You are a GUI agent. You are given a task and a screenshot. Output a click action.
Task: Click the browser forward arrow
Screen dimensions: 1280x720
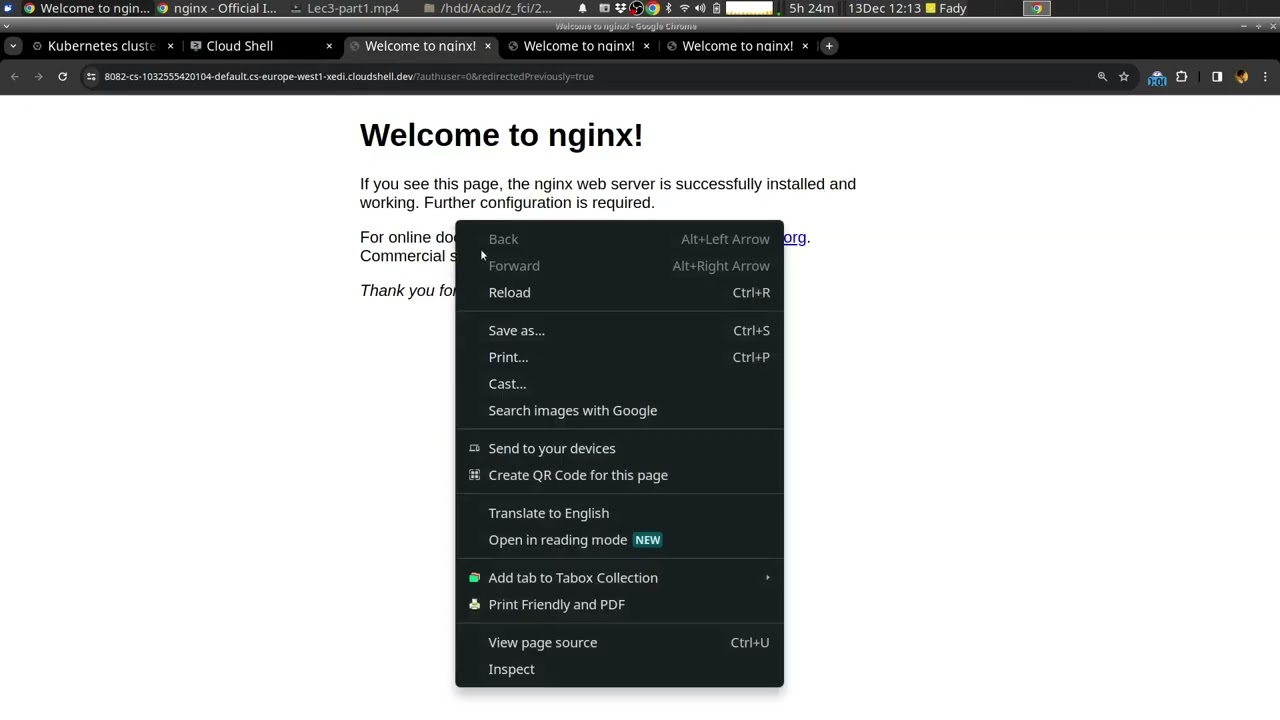point(39,76)
